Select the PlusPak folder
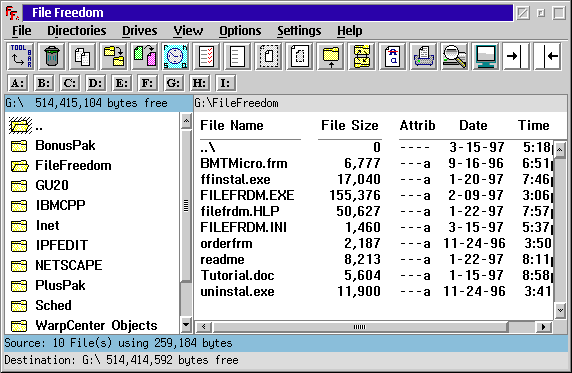The width and height of the screenshot is (572, 373). (x=48, y=285)
